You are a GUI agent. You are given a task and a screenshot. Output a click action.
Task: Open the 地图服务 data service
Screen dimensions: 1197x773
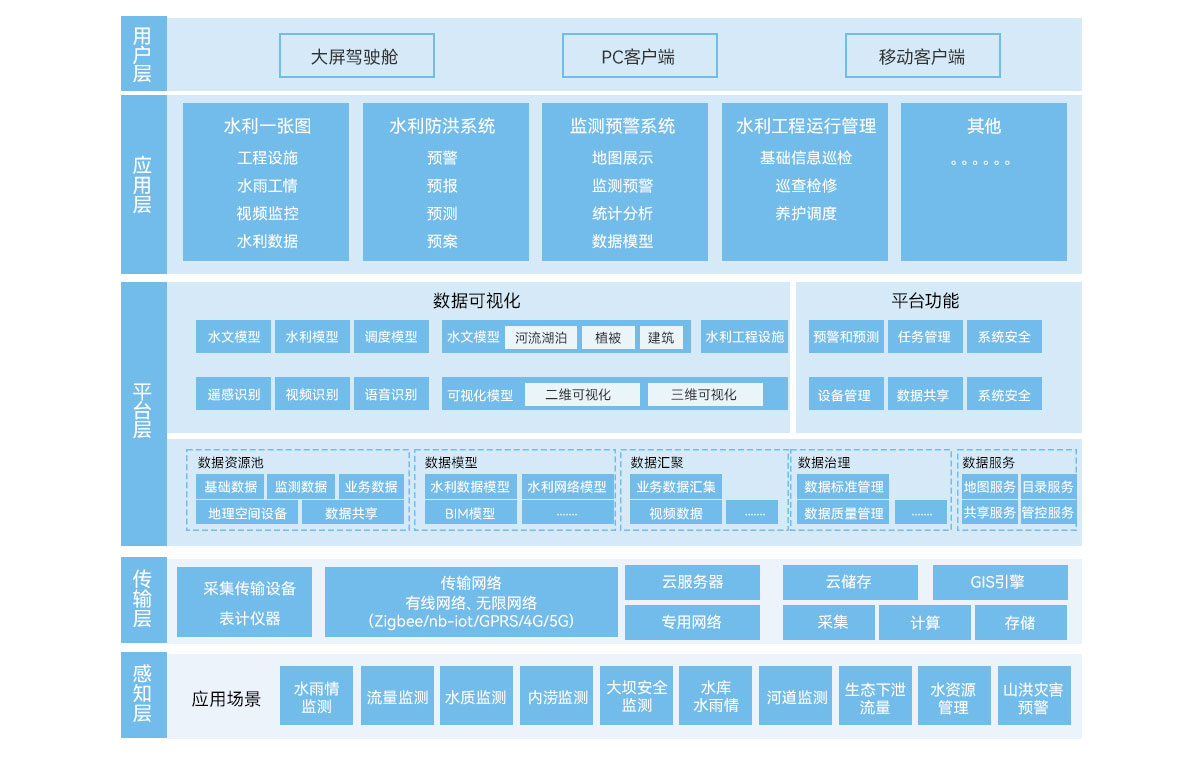(989, 487)
